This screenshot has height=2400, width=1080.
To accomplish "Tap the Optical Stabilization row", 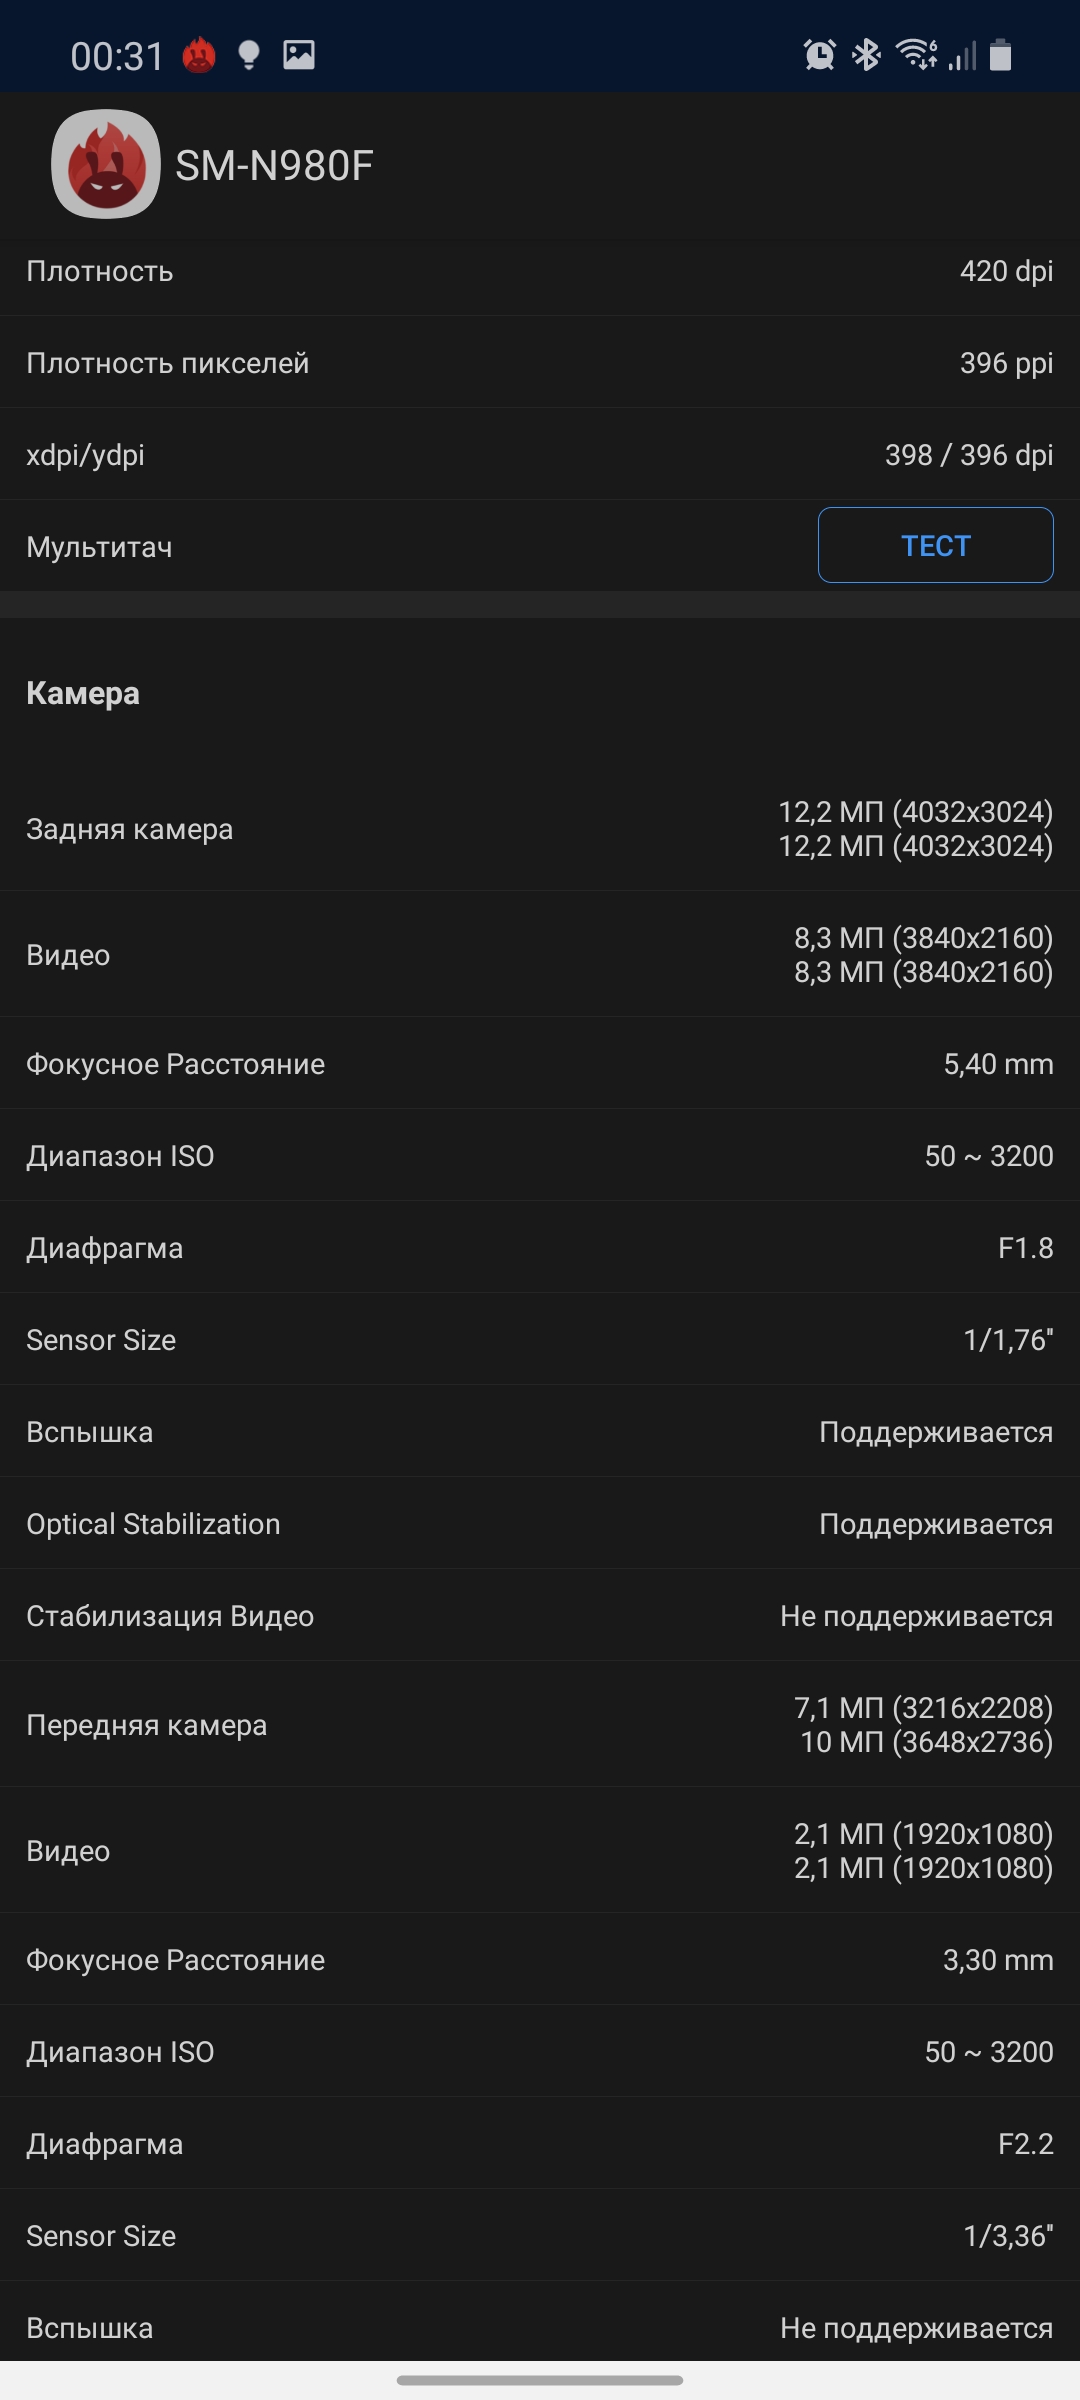I will pos(540,1524).
